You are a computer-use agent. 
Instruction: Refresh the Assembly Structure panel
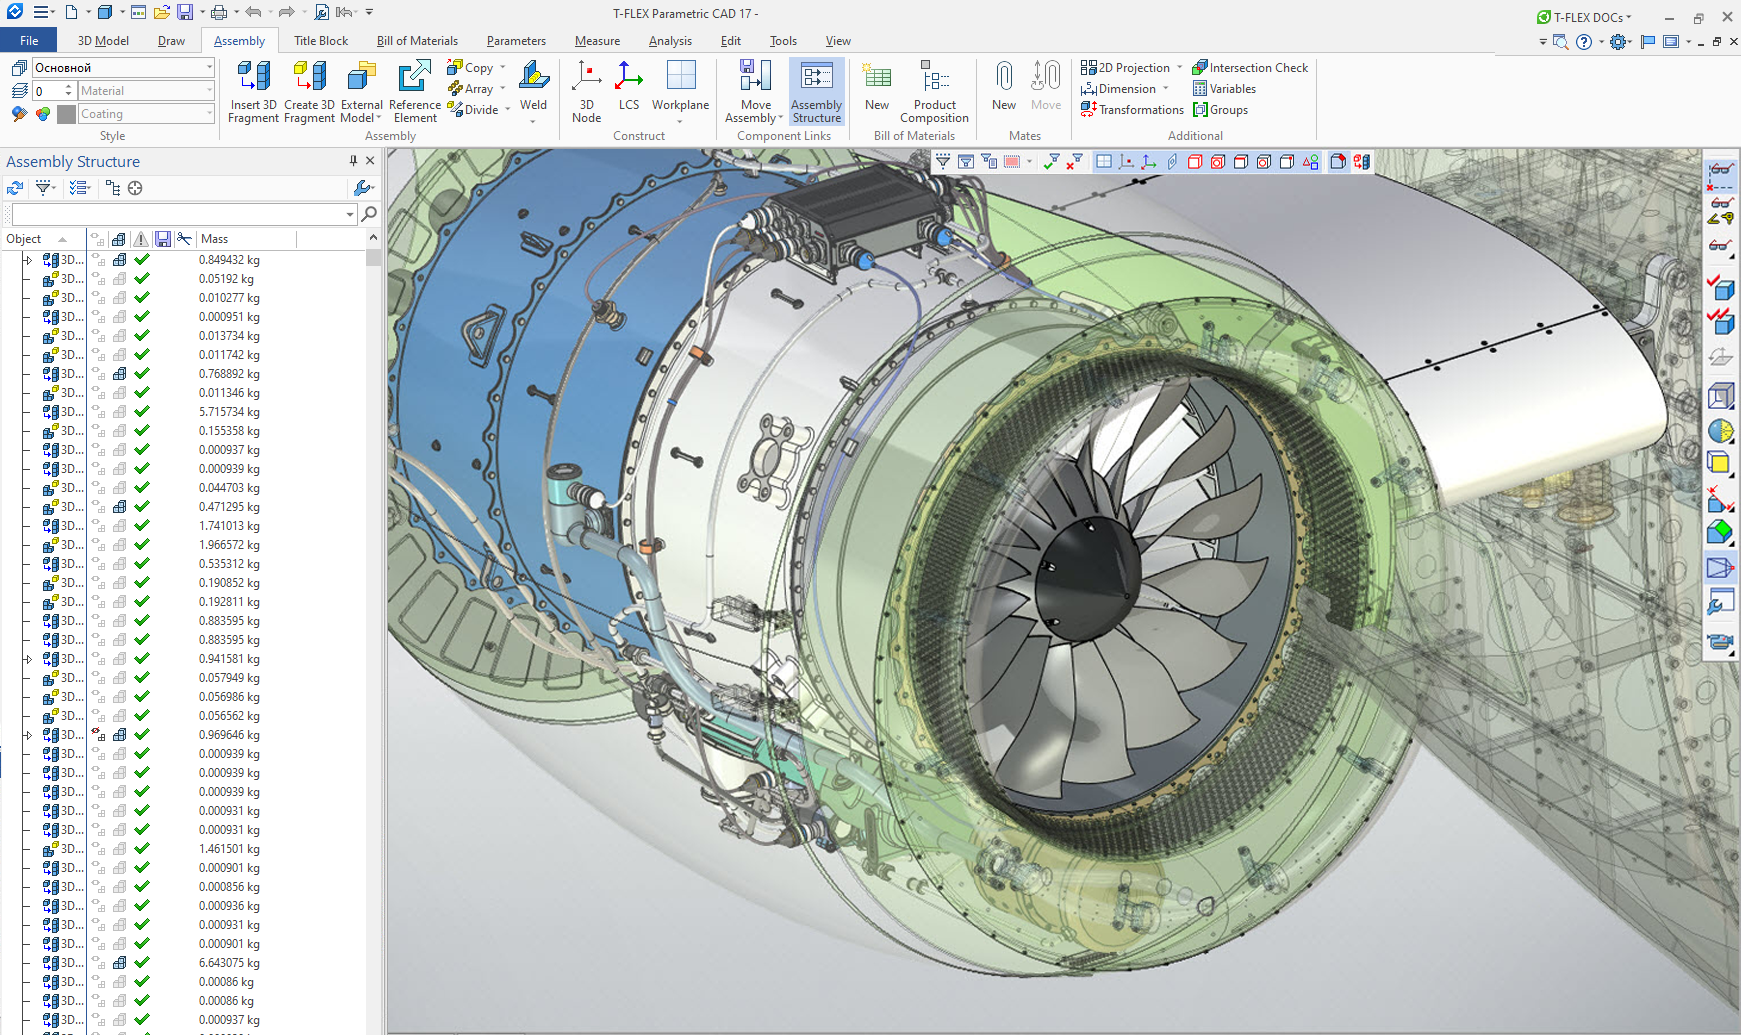click(15, 188)
